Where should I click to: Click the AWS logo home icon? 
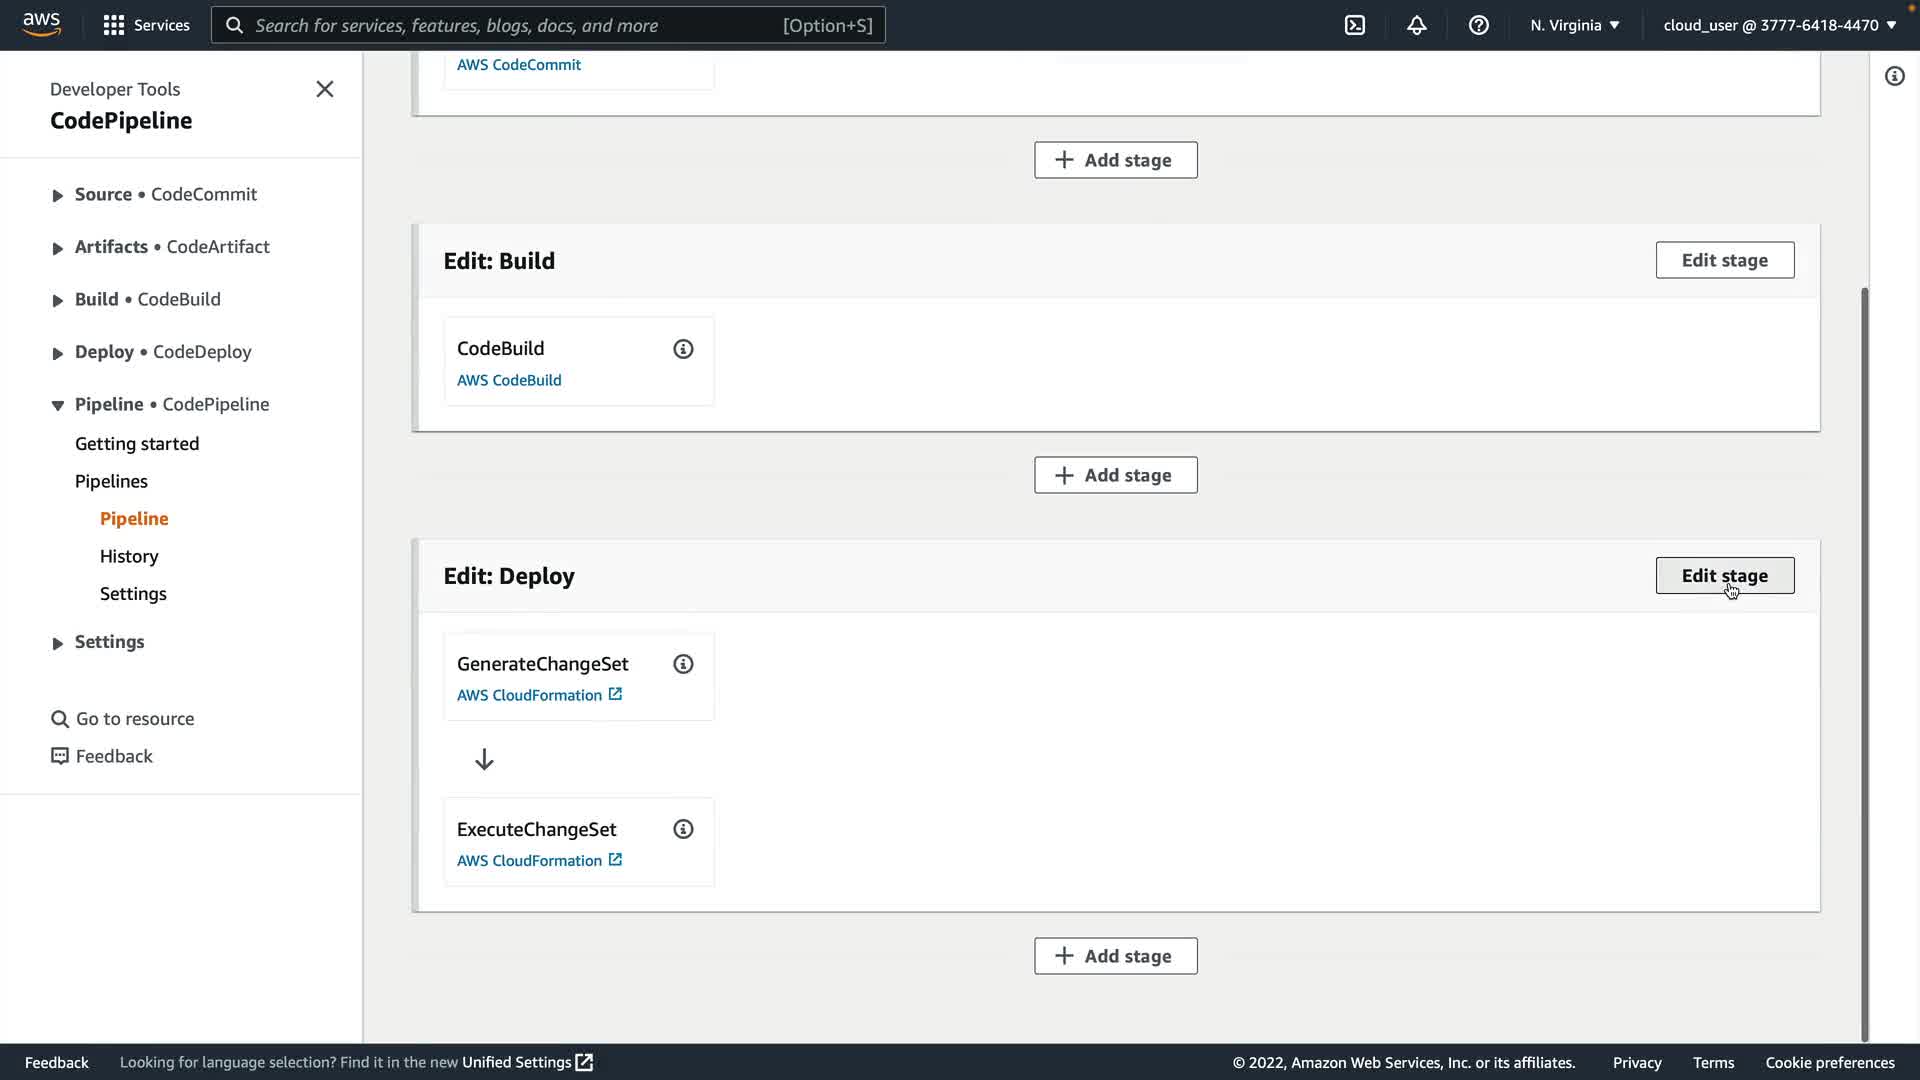42,24
